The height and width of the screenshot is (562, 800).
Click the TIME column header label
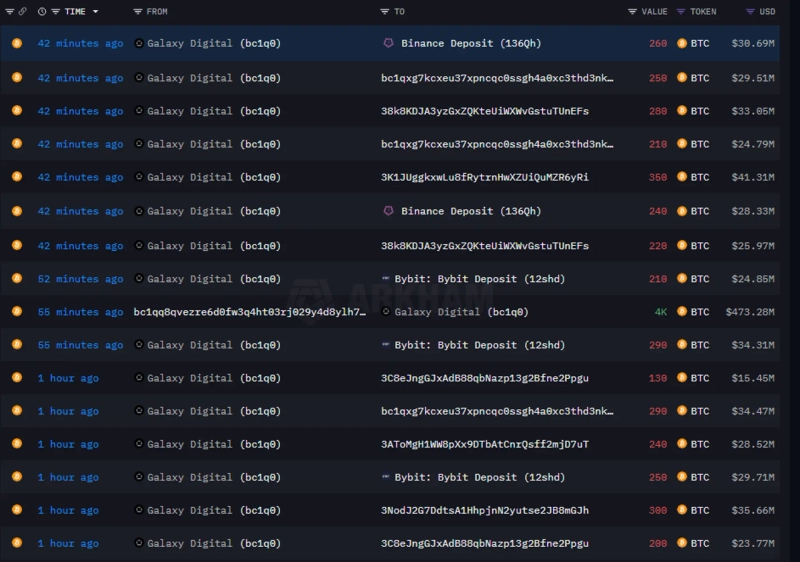pyautogui.click(x=75, y=12)
